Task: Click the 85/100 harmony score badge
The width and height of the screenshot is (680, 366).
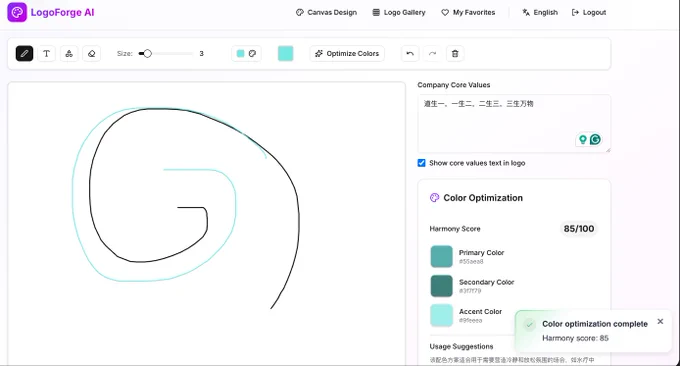Action: coord(579,229)
